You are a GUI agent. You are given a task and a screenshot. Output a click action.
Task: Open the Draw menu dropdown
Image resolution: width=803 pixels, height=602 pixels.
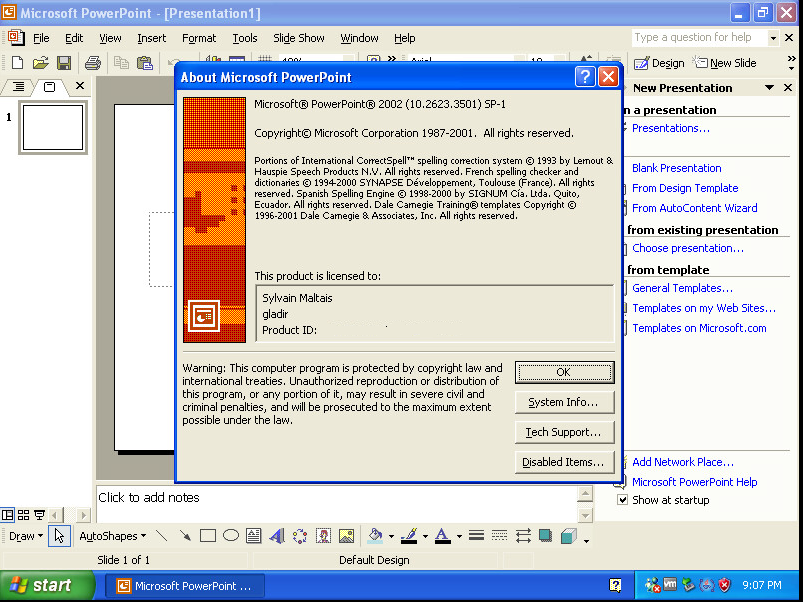[x=26, y=536]
